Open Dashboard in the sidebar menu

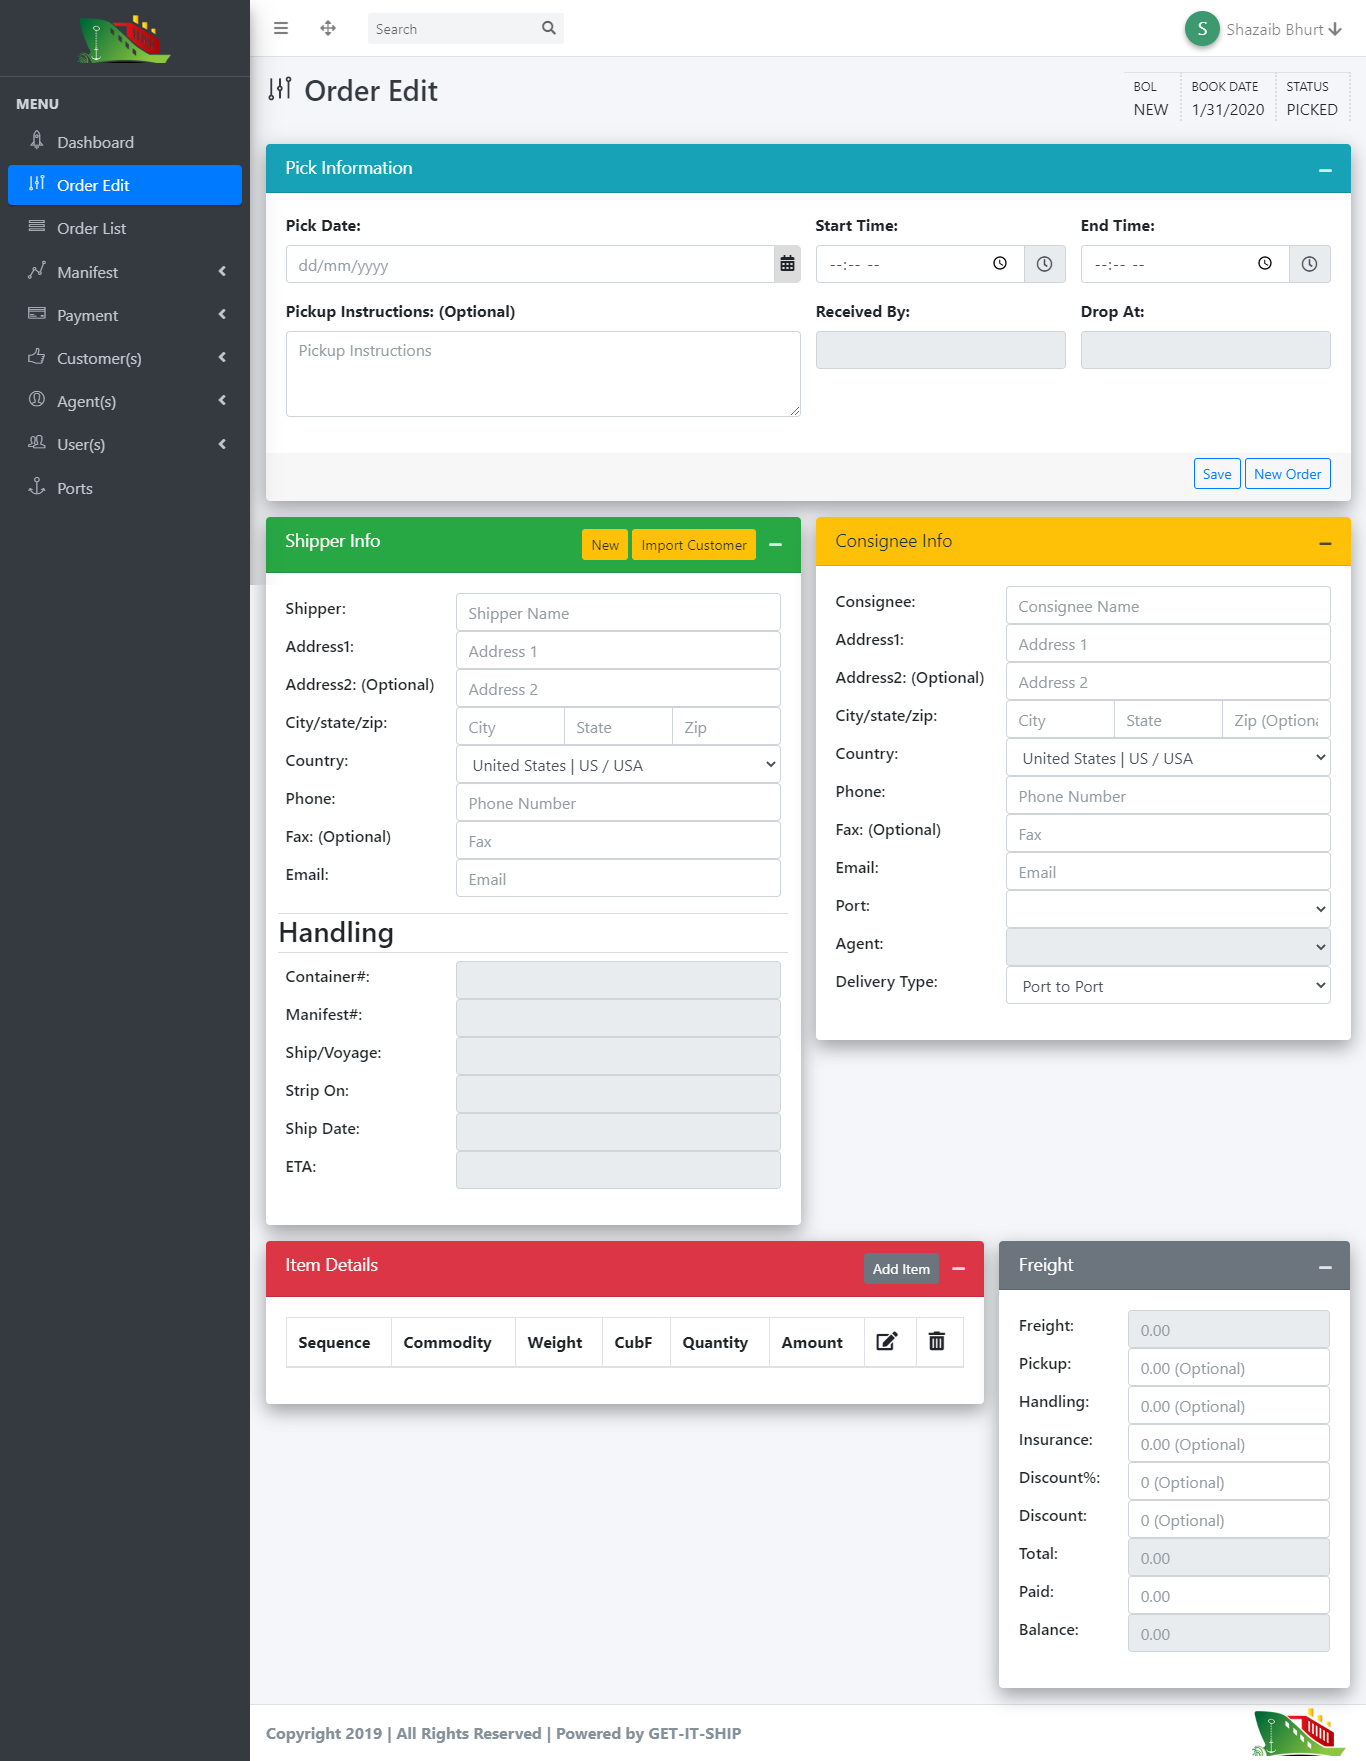[x=125, y=142]
